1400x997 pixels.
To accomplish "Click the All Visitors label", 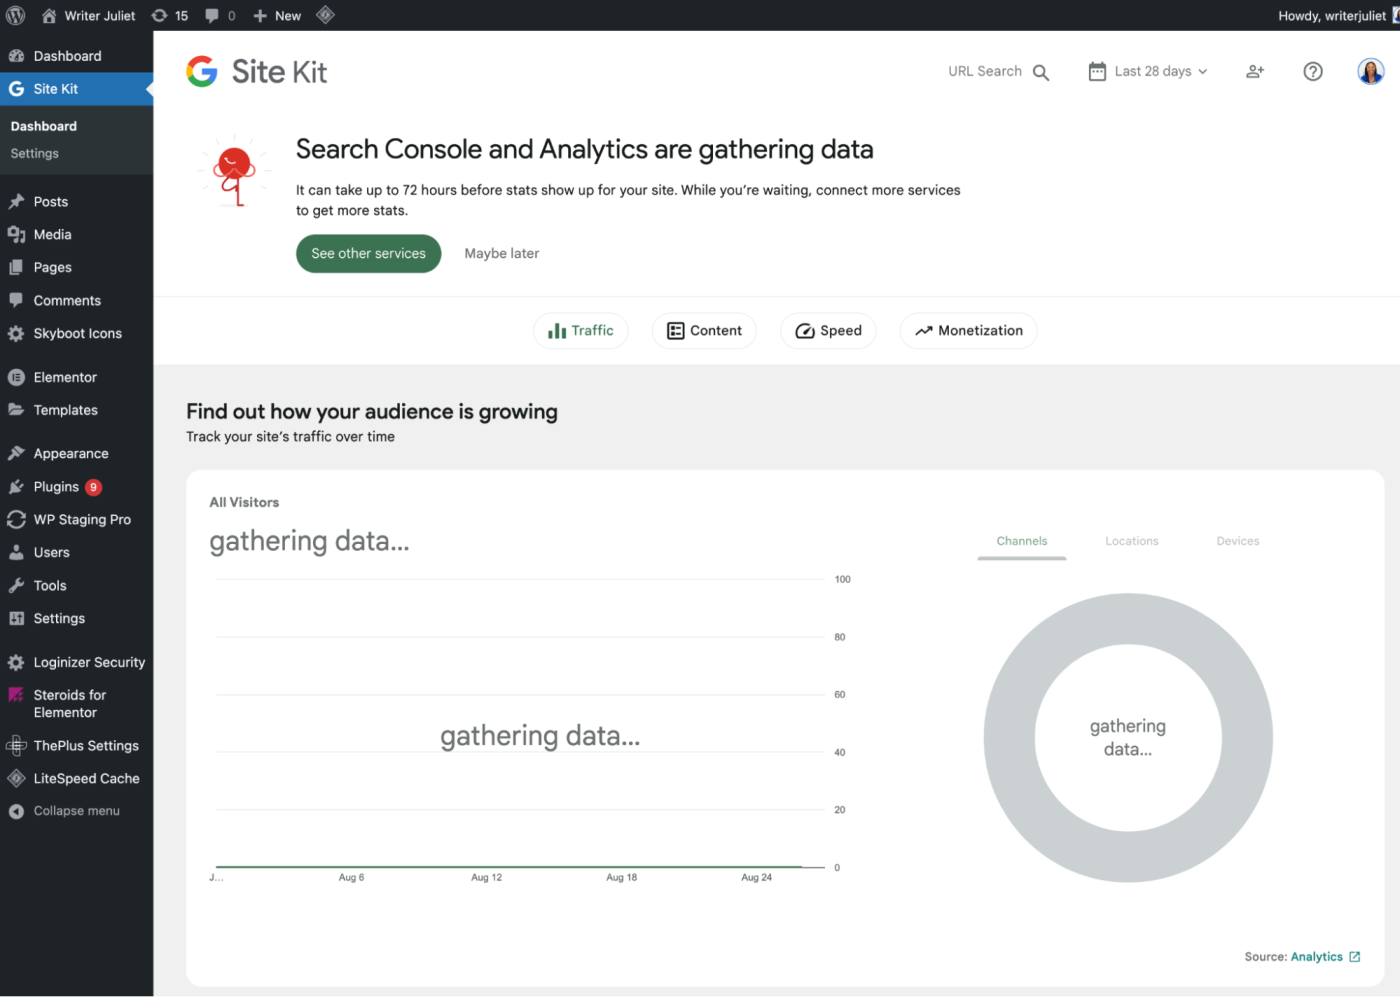I will tap(244, 502).
